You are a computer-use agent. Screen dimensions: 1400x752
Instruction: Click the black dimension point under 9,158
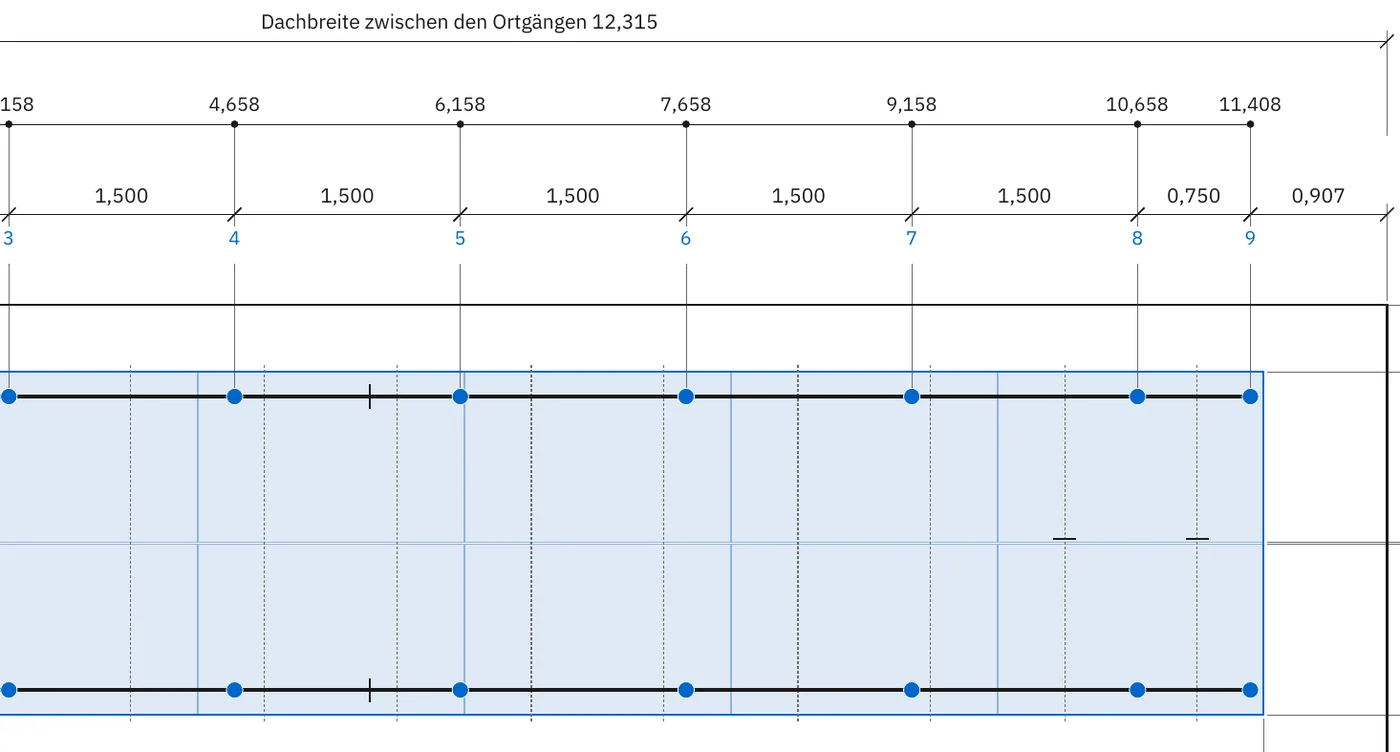(912, 124)
